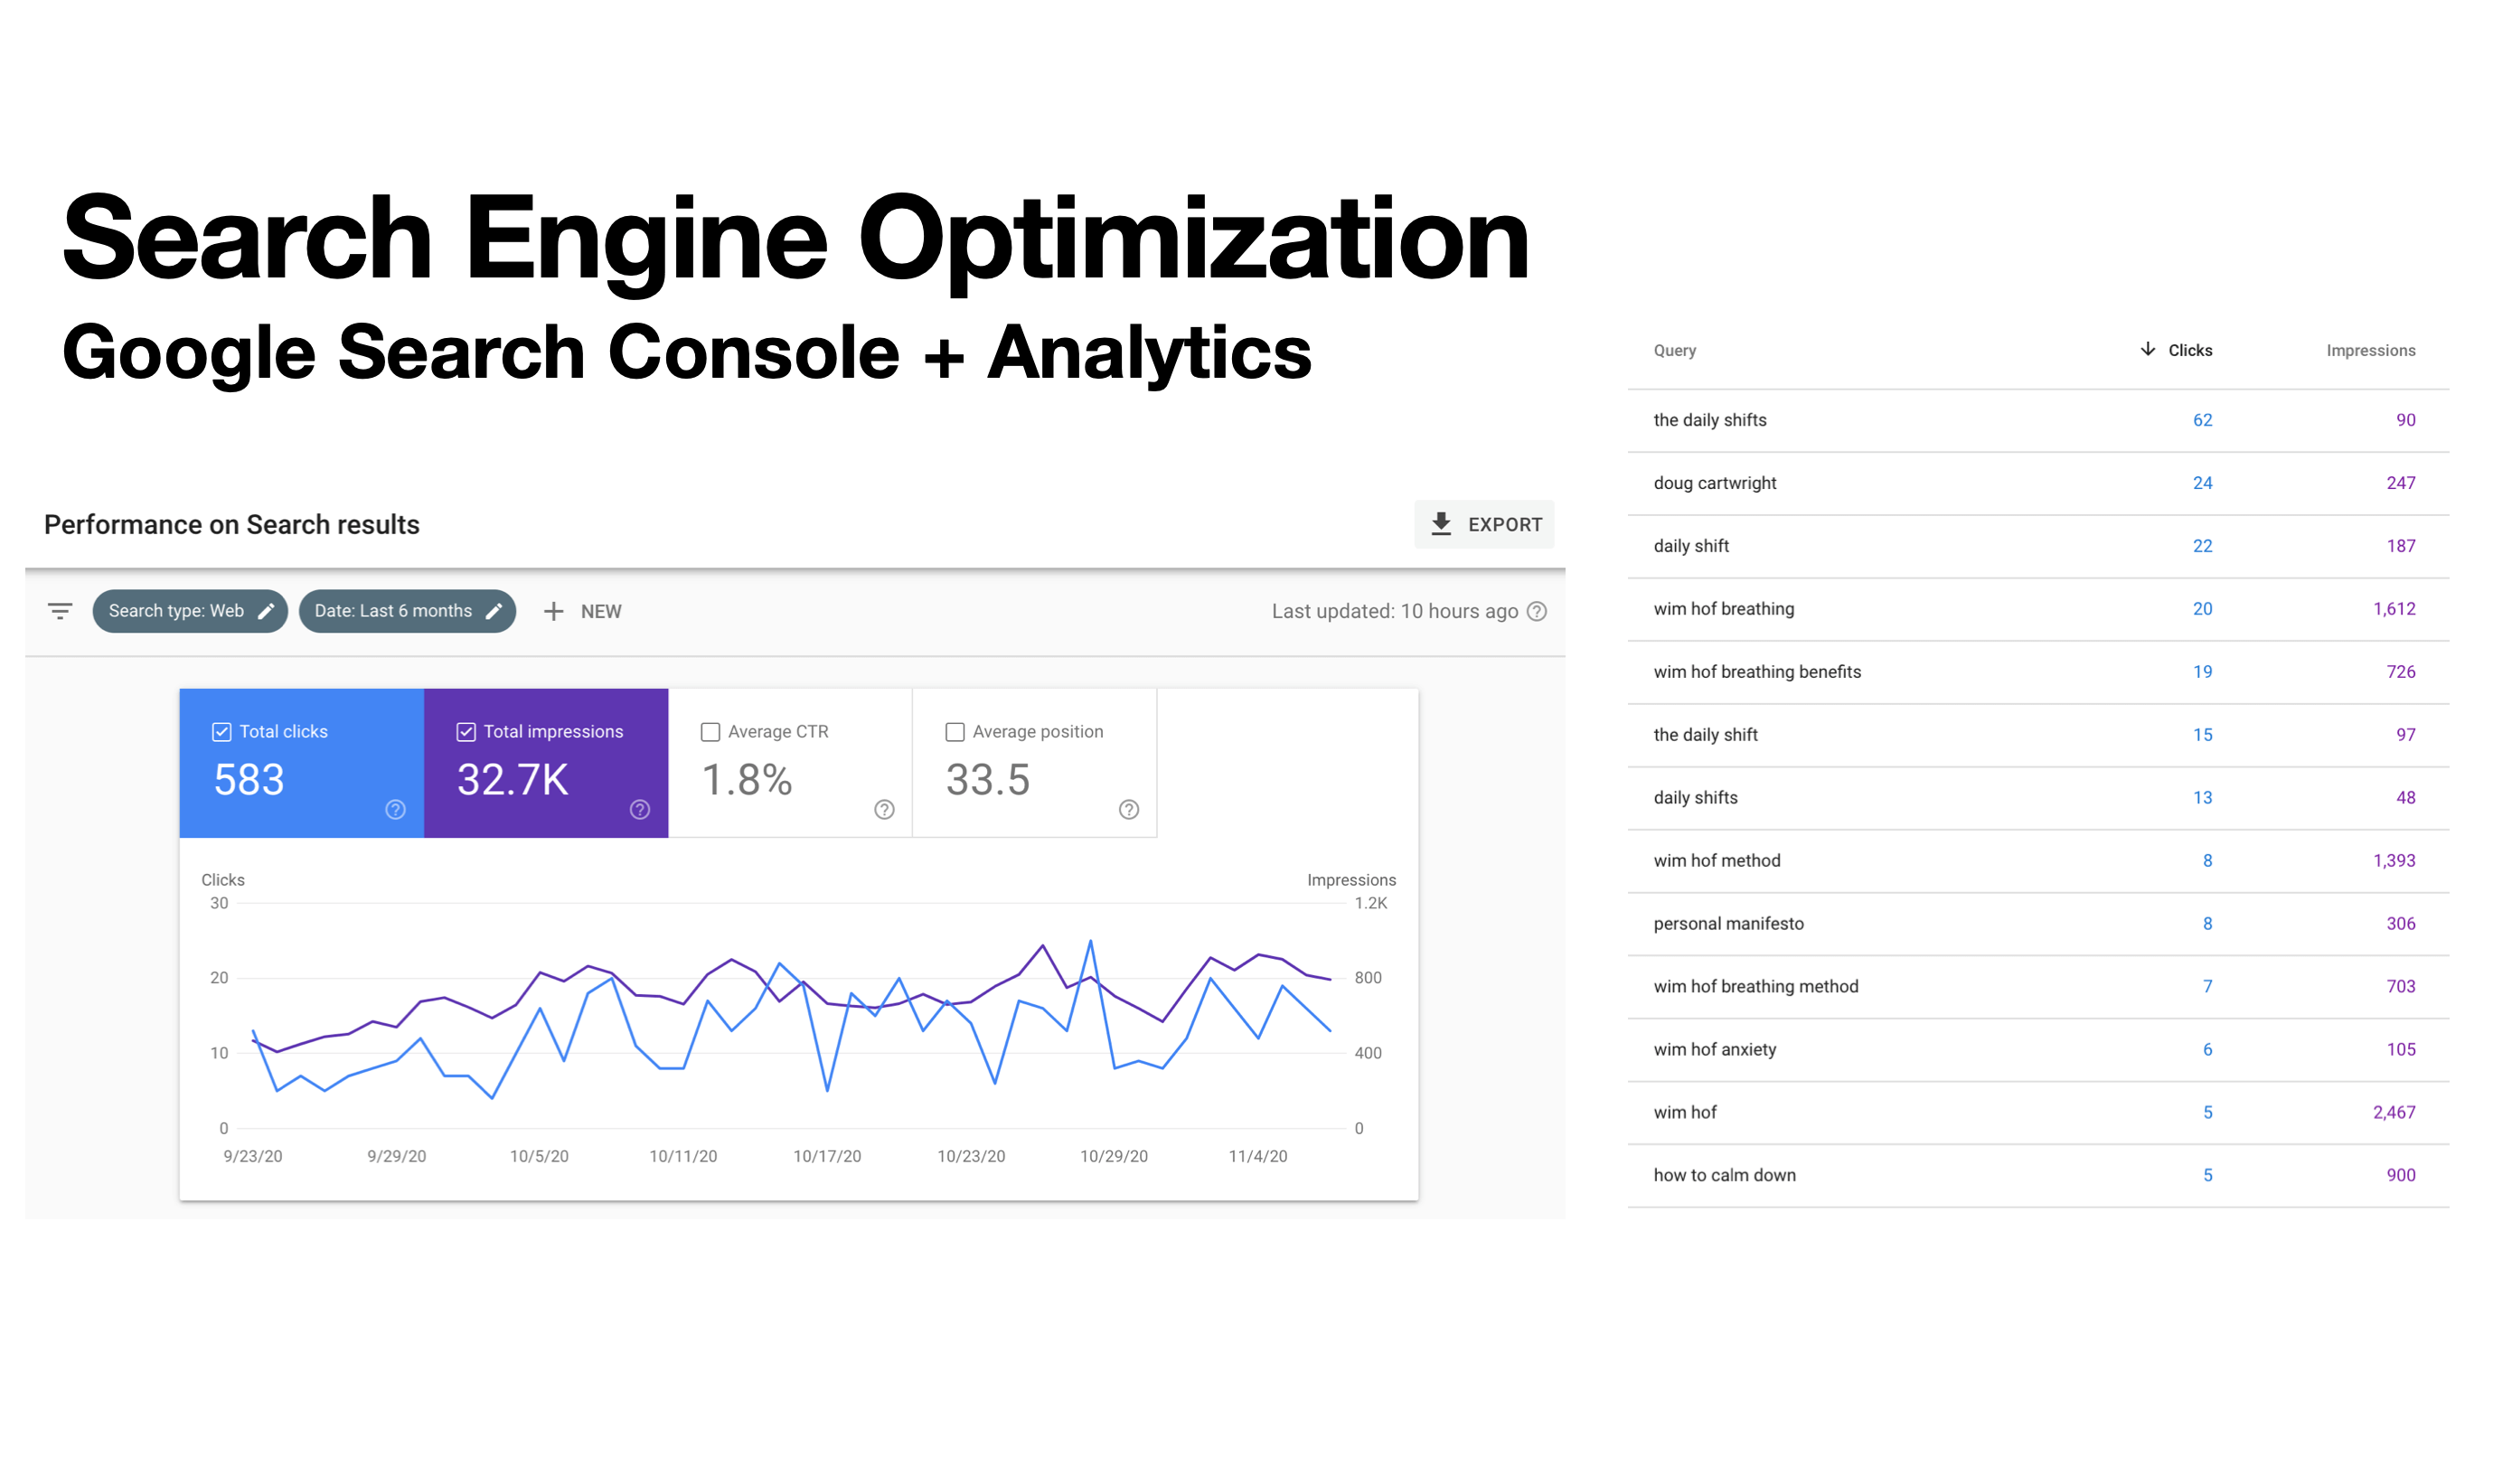Add a NEW filter
This screenshot has width=2493, height=1484.
pos(582,611)
